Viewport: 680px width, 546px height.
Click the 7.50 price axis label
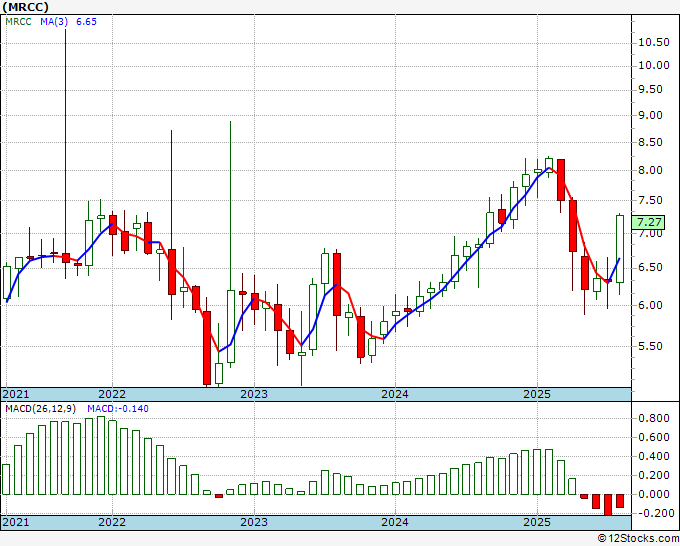(650, 200)
